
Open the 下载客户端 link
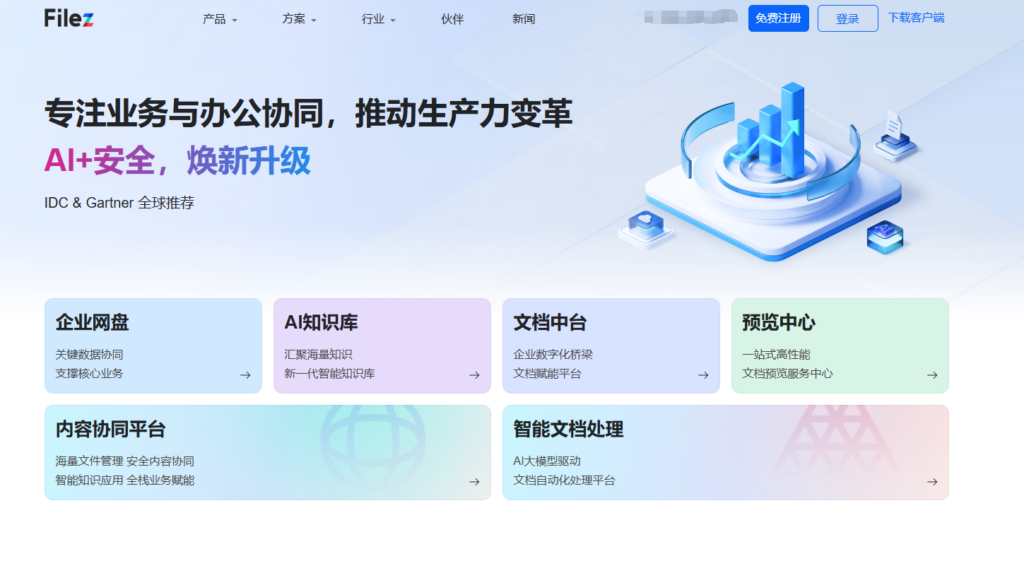pos(916,18)
